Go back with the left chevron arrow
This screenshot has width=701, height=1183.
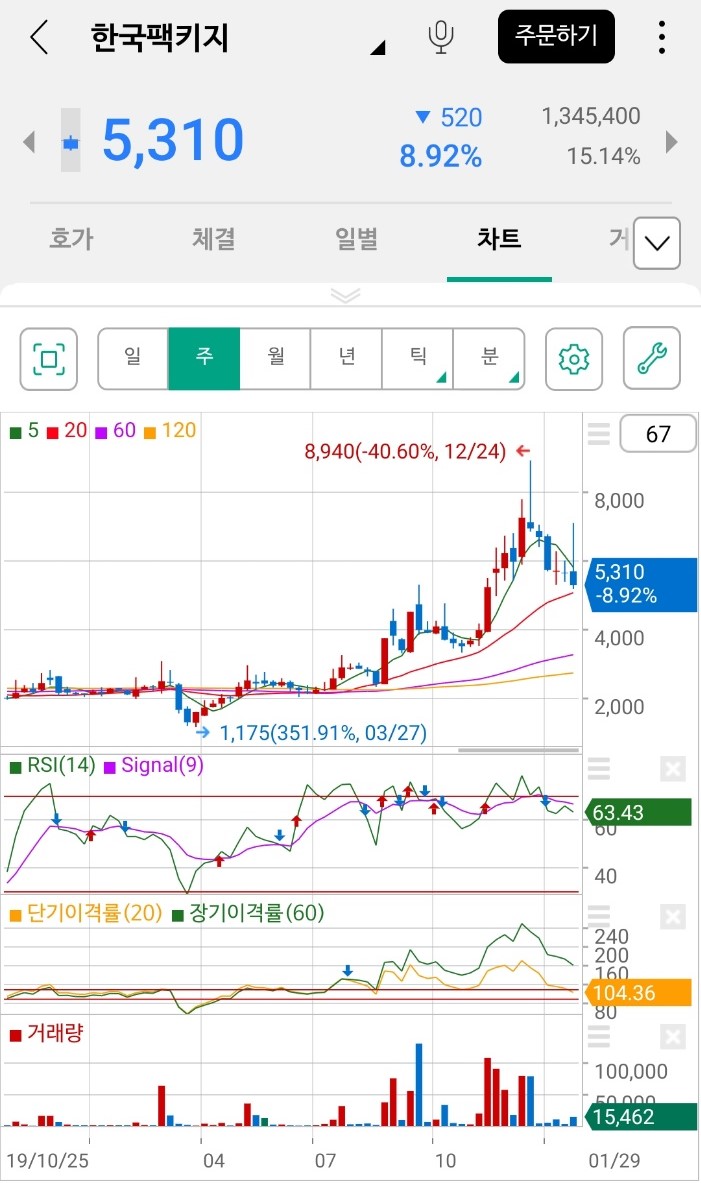39,37
